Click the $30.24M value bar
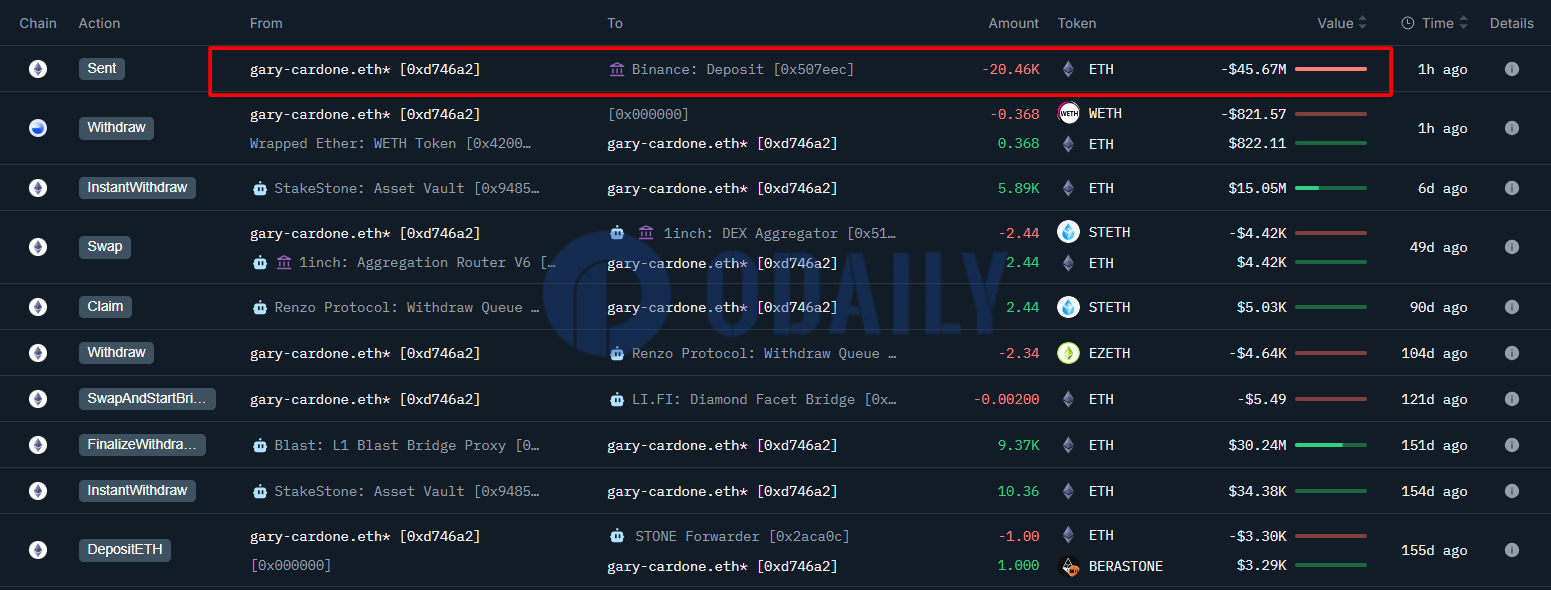 1330,445
